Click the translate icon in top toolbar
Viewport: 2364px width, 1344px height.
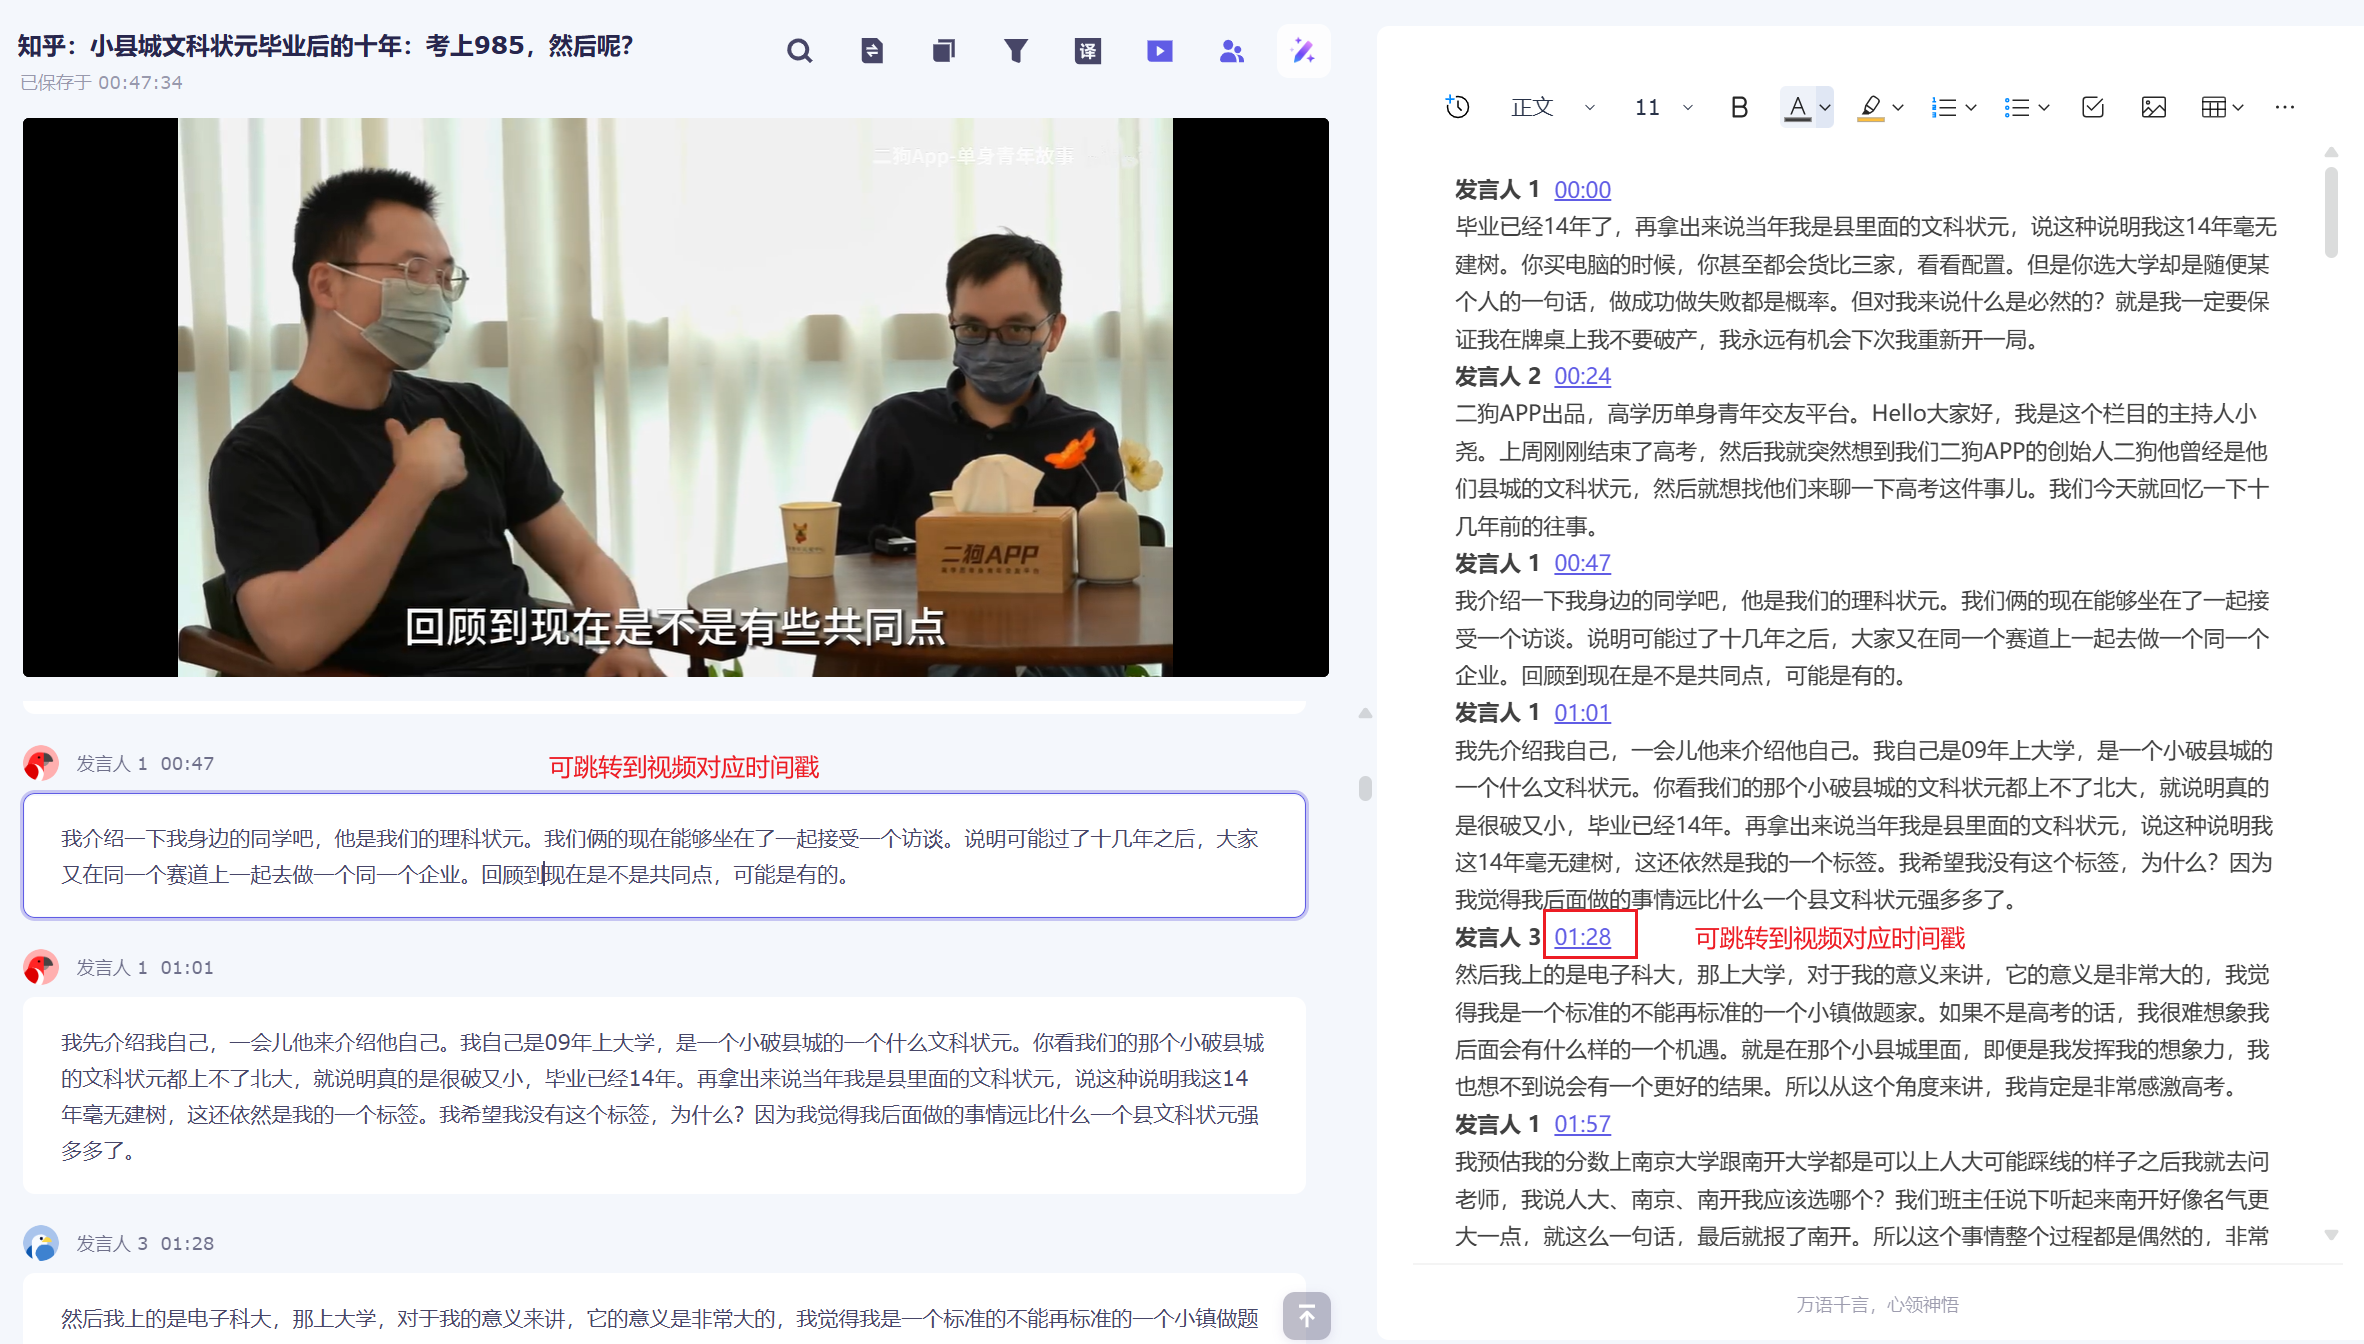click(x=1087, y=51)
